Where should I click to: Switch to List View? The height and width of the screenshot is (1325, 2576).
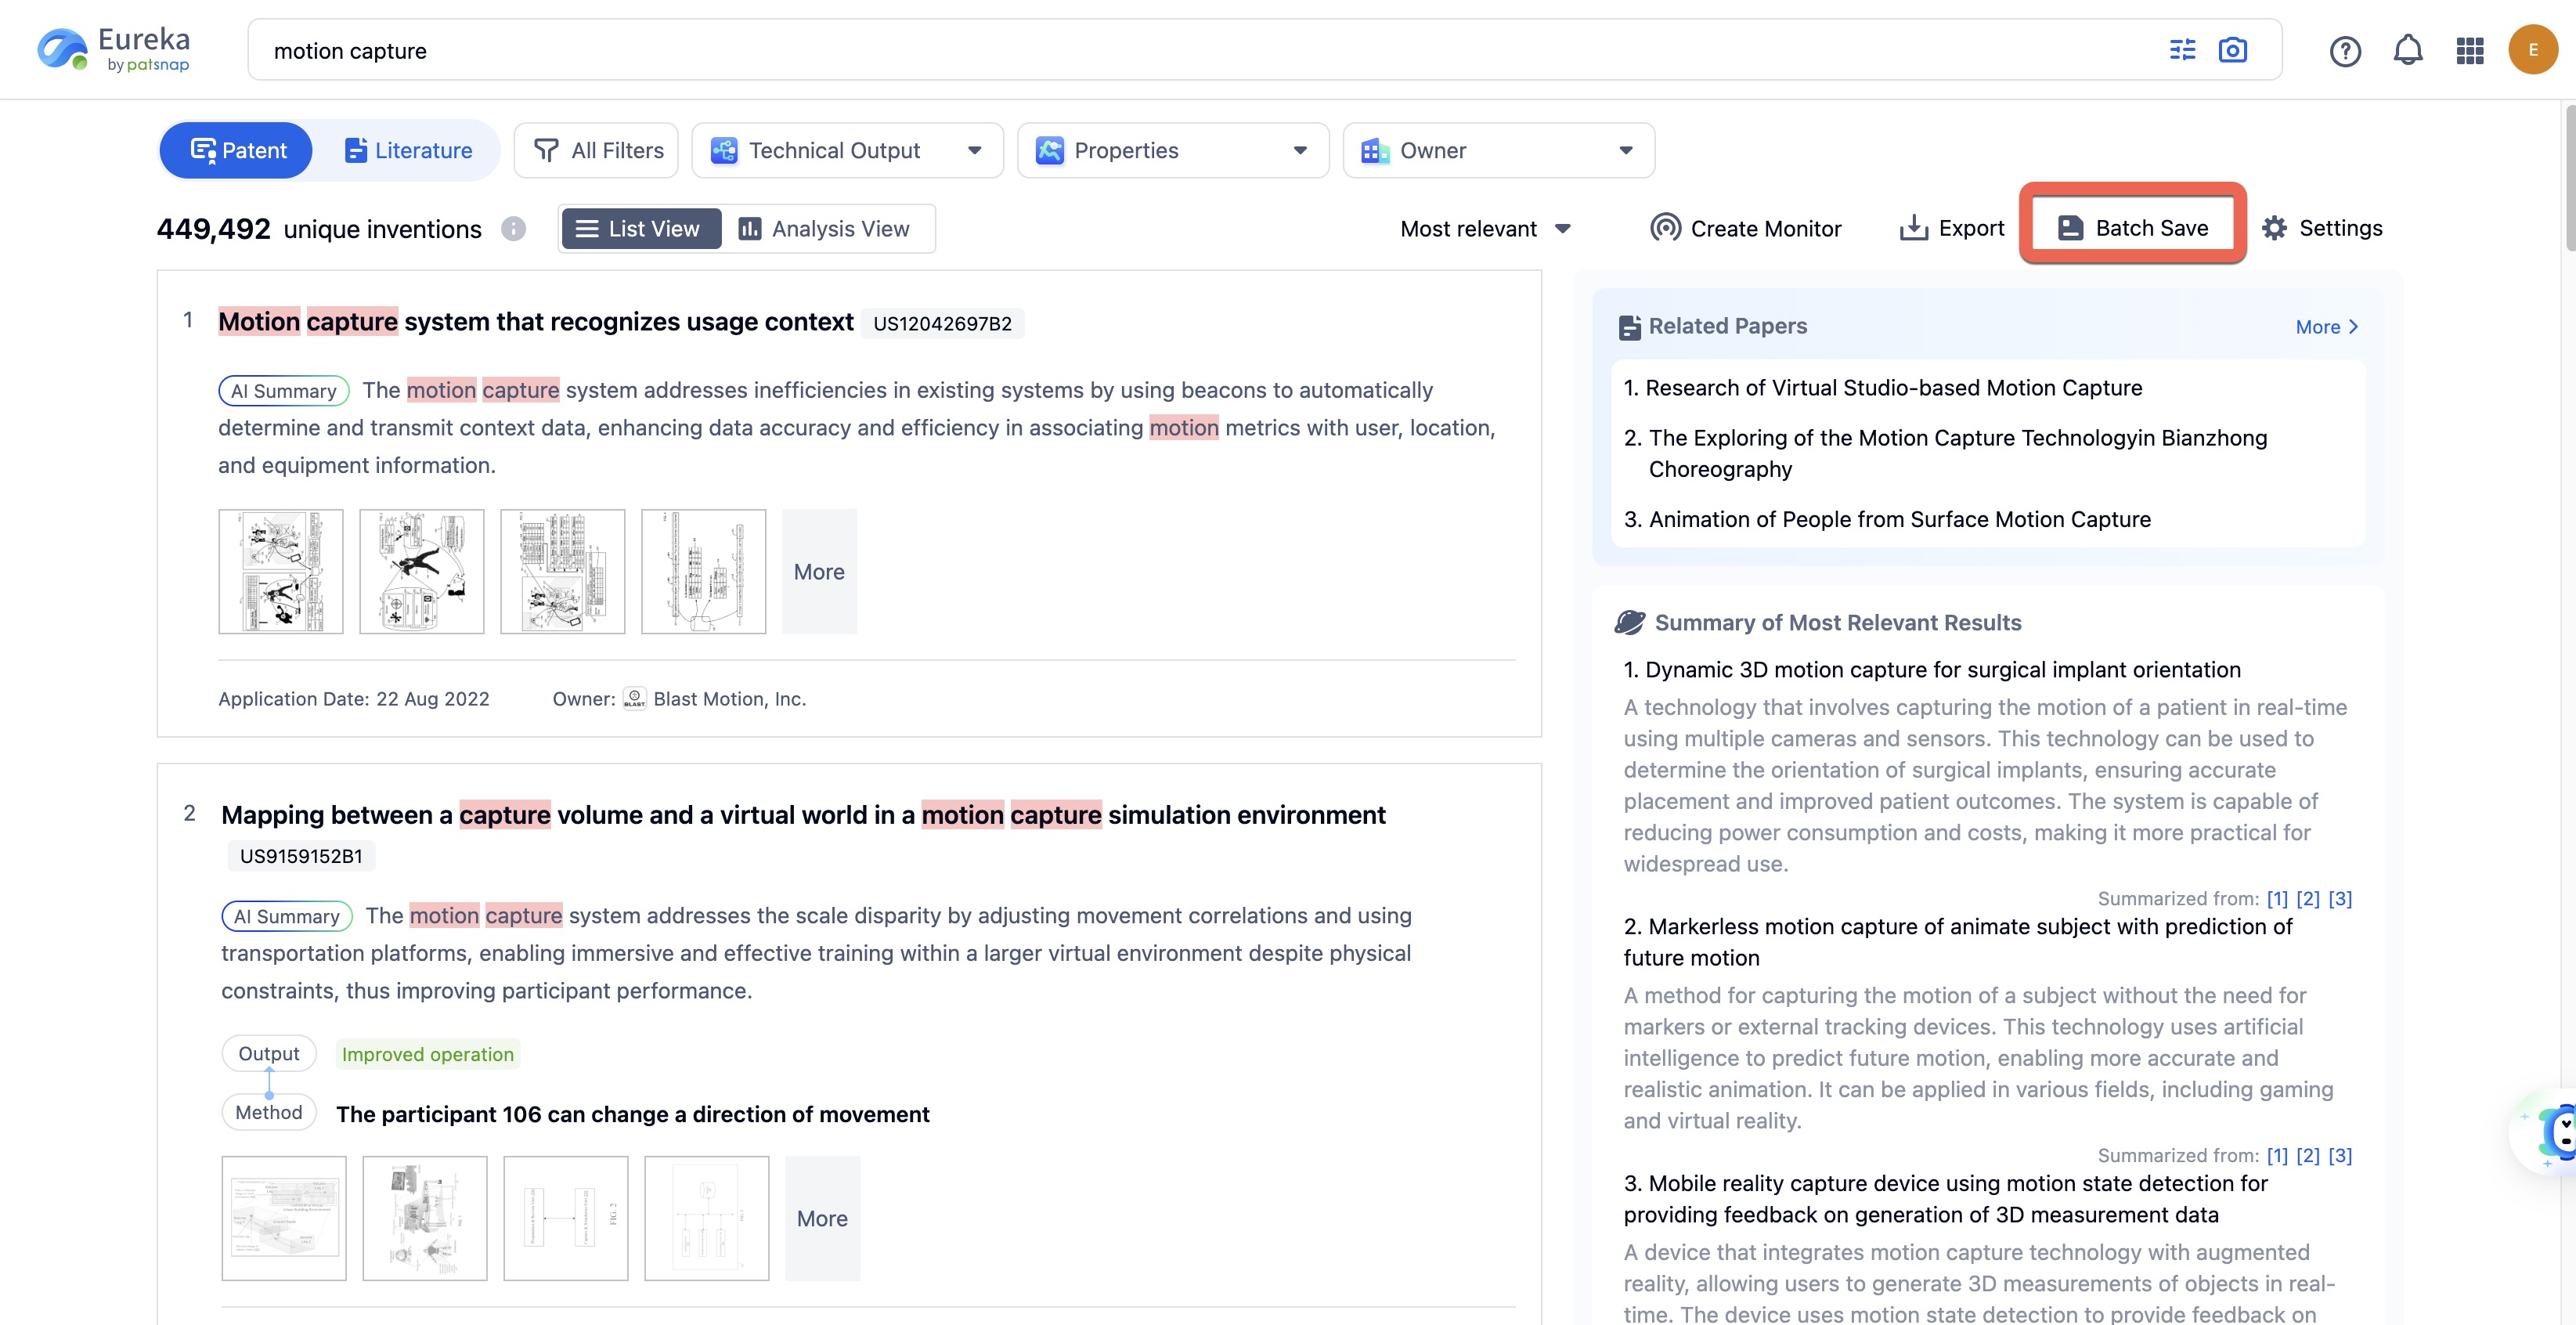click(x=640, y=229)
